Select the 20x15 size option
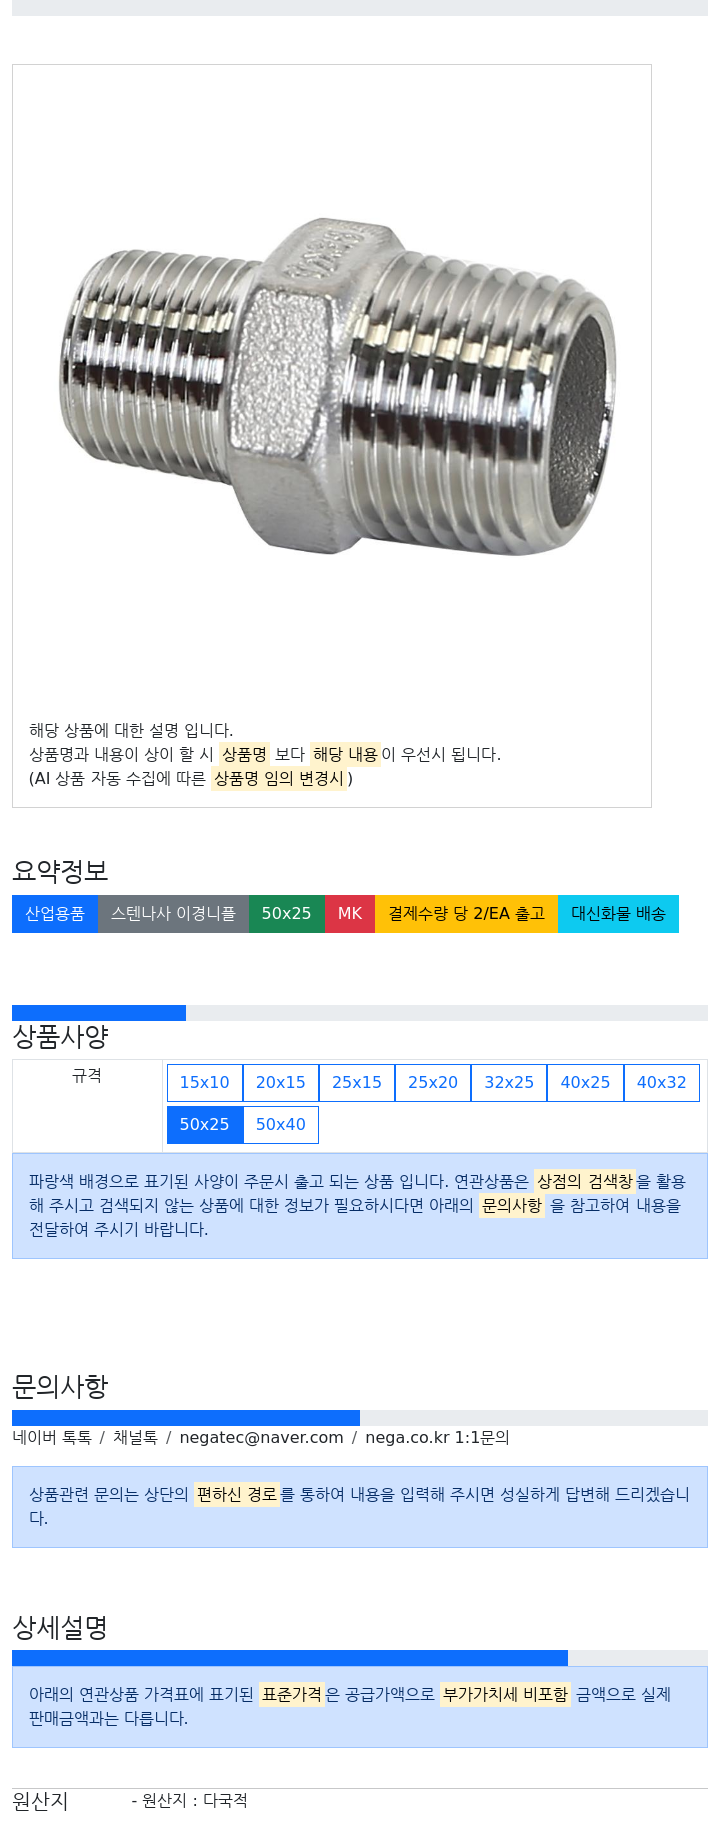 coord(281,1082)
